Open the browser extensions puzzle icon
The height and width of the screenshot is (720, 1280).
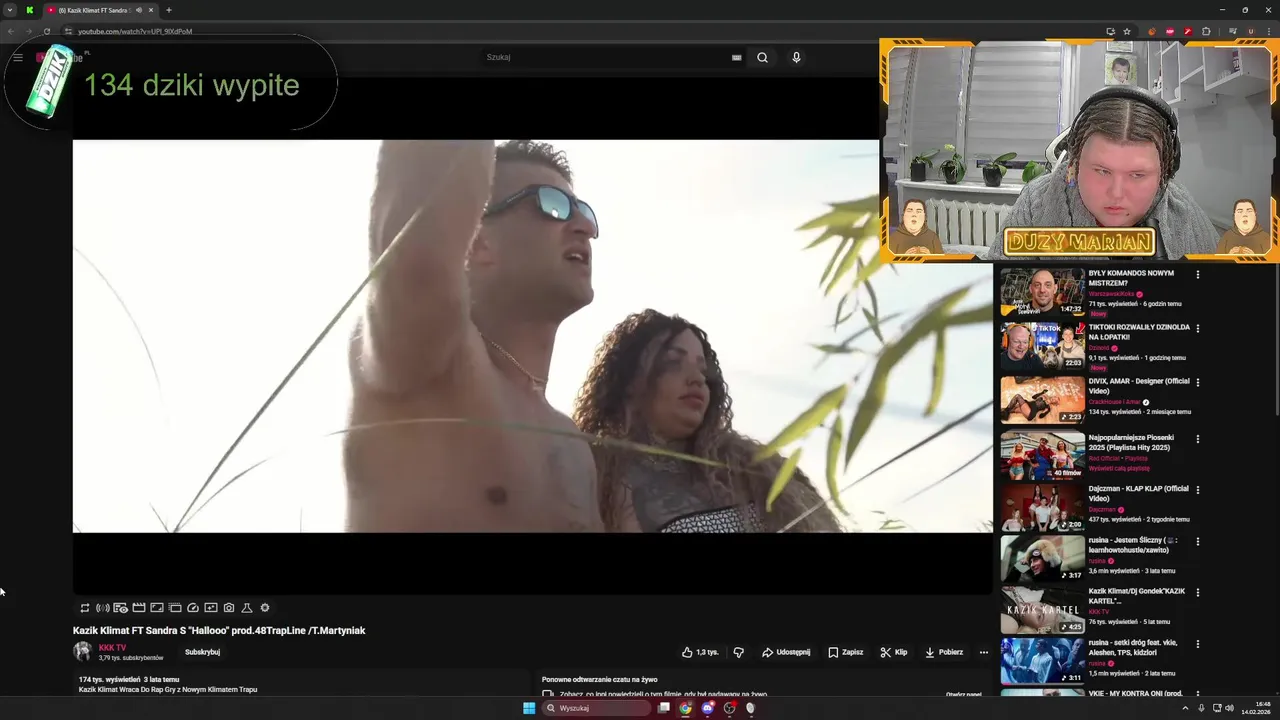pyautogui.click(x=1206, y=31)
